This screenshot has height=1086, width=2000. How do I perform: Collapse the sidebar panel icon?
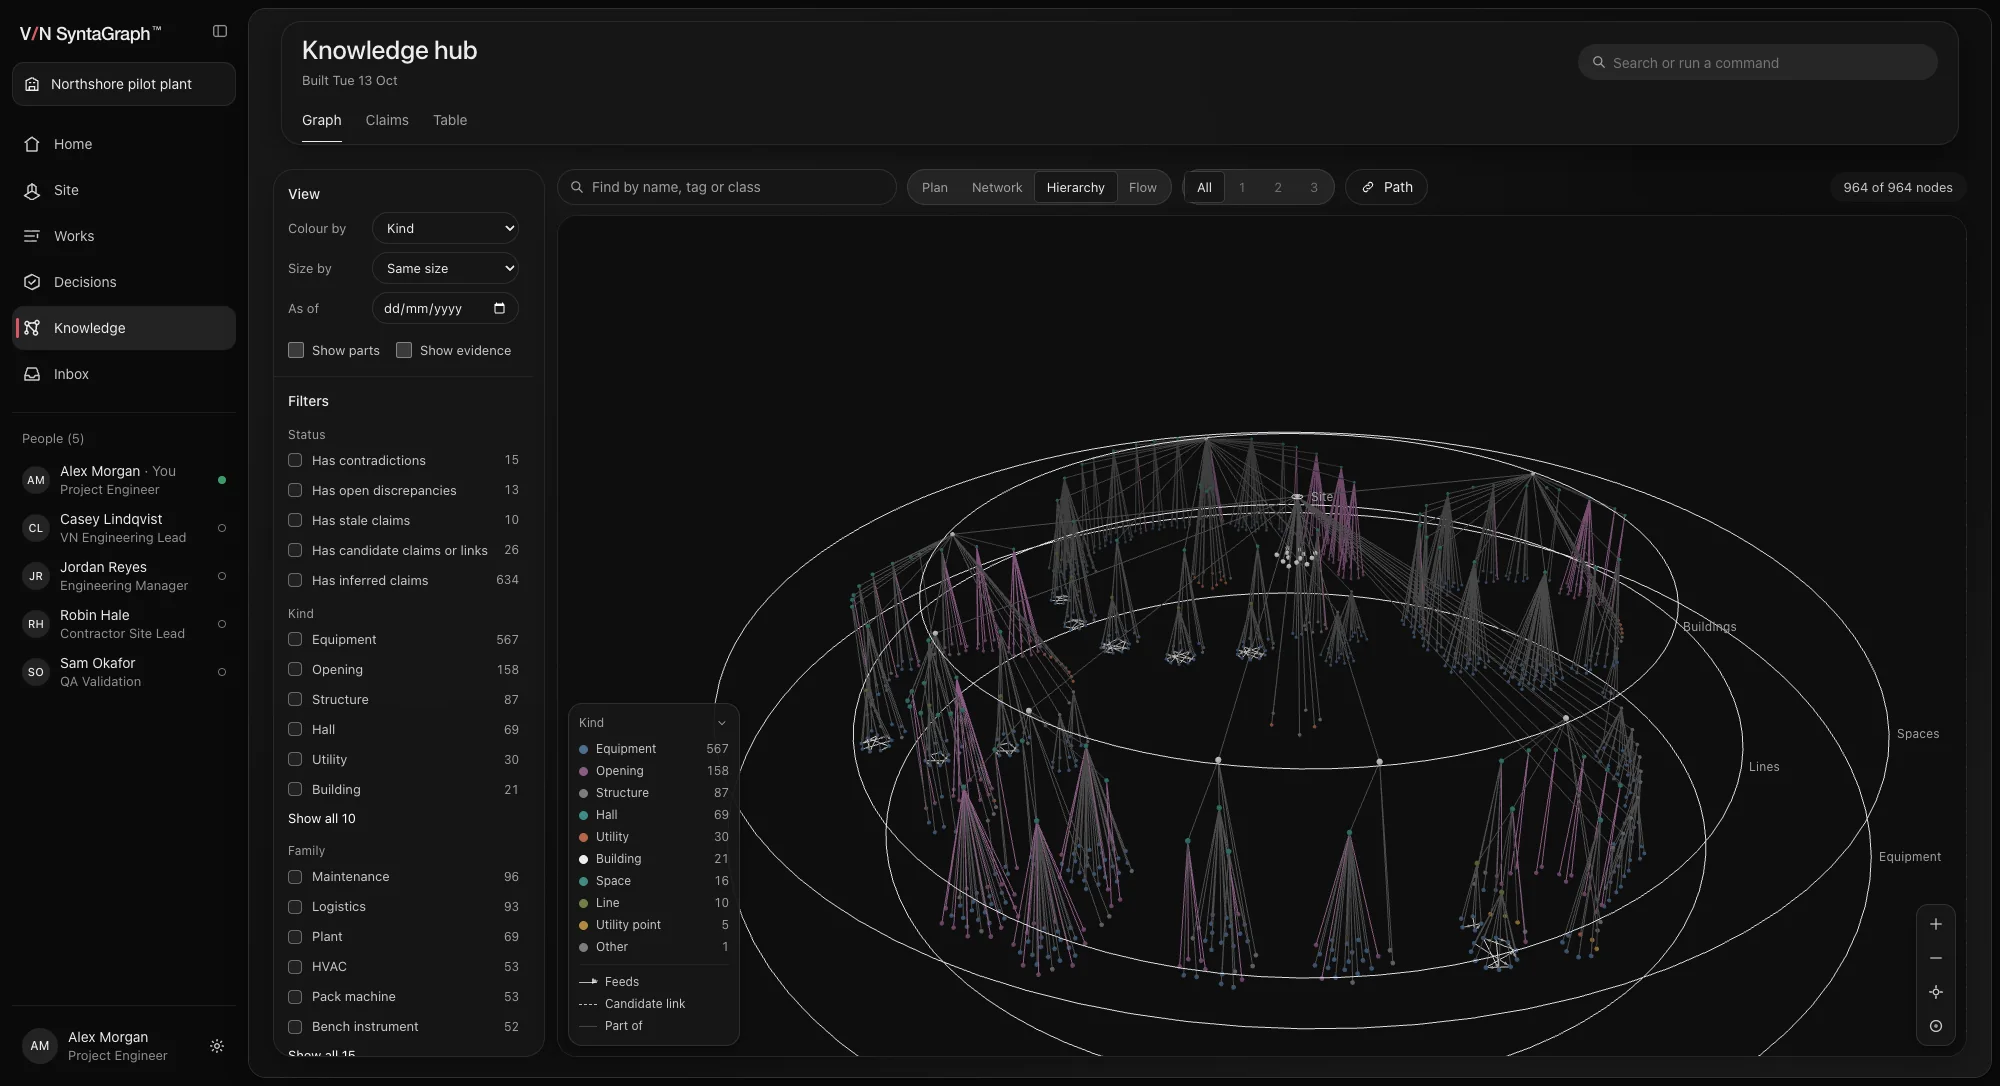tap(220, 31)
